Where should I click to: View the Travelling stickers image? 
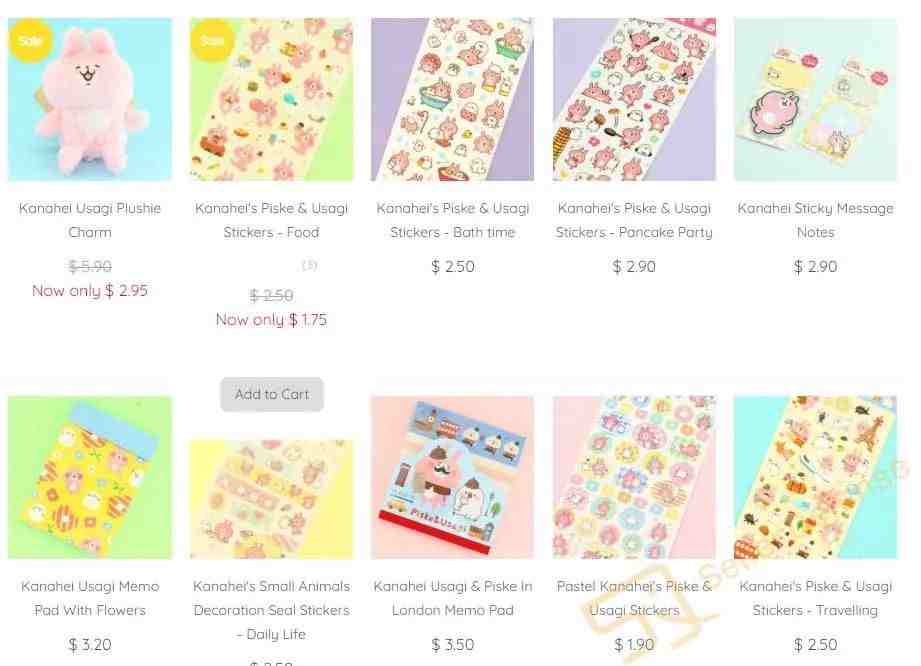[815, 477]
